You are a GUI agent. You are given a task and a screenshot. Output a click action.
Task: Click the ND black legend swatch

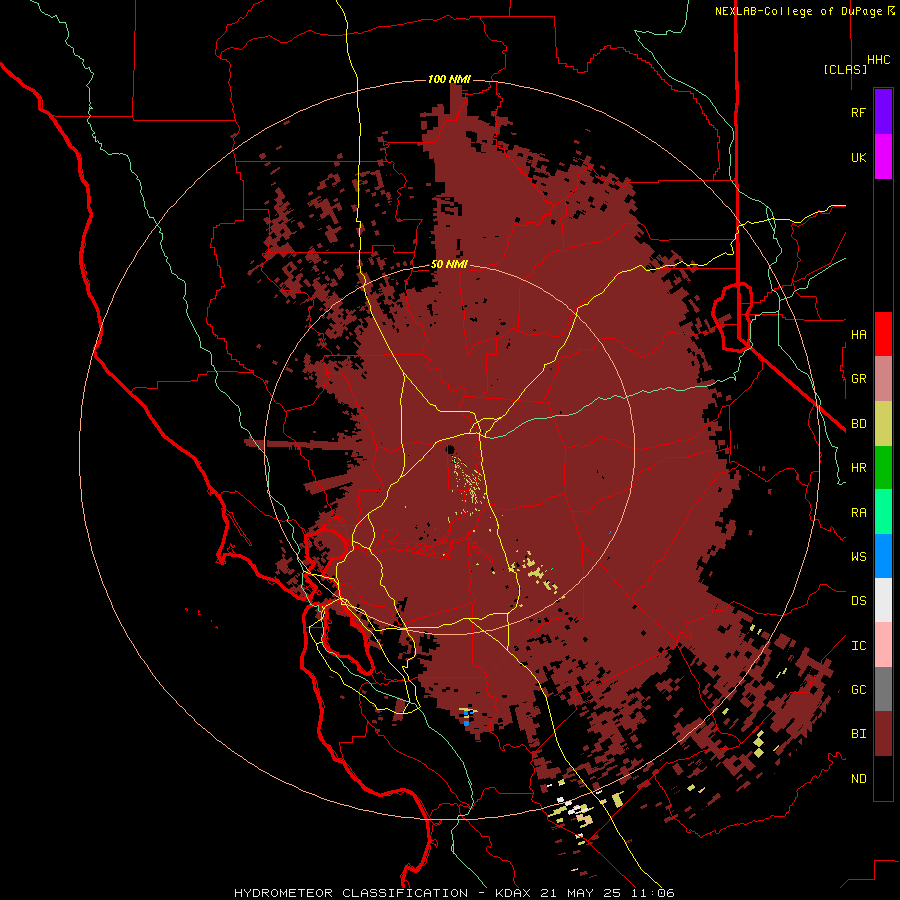[x=883, y=778]
